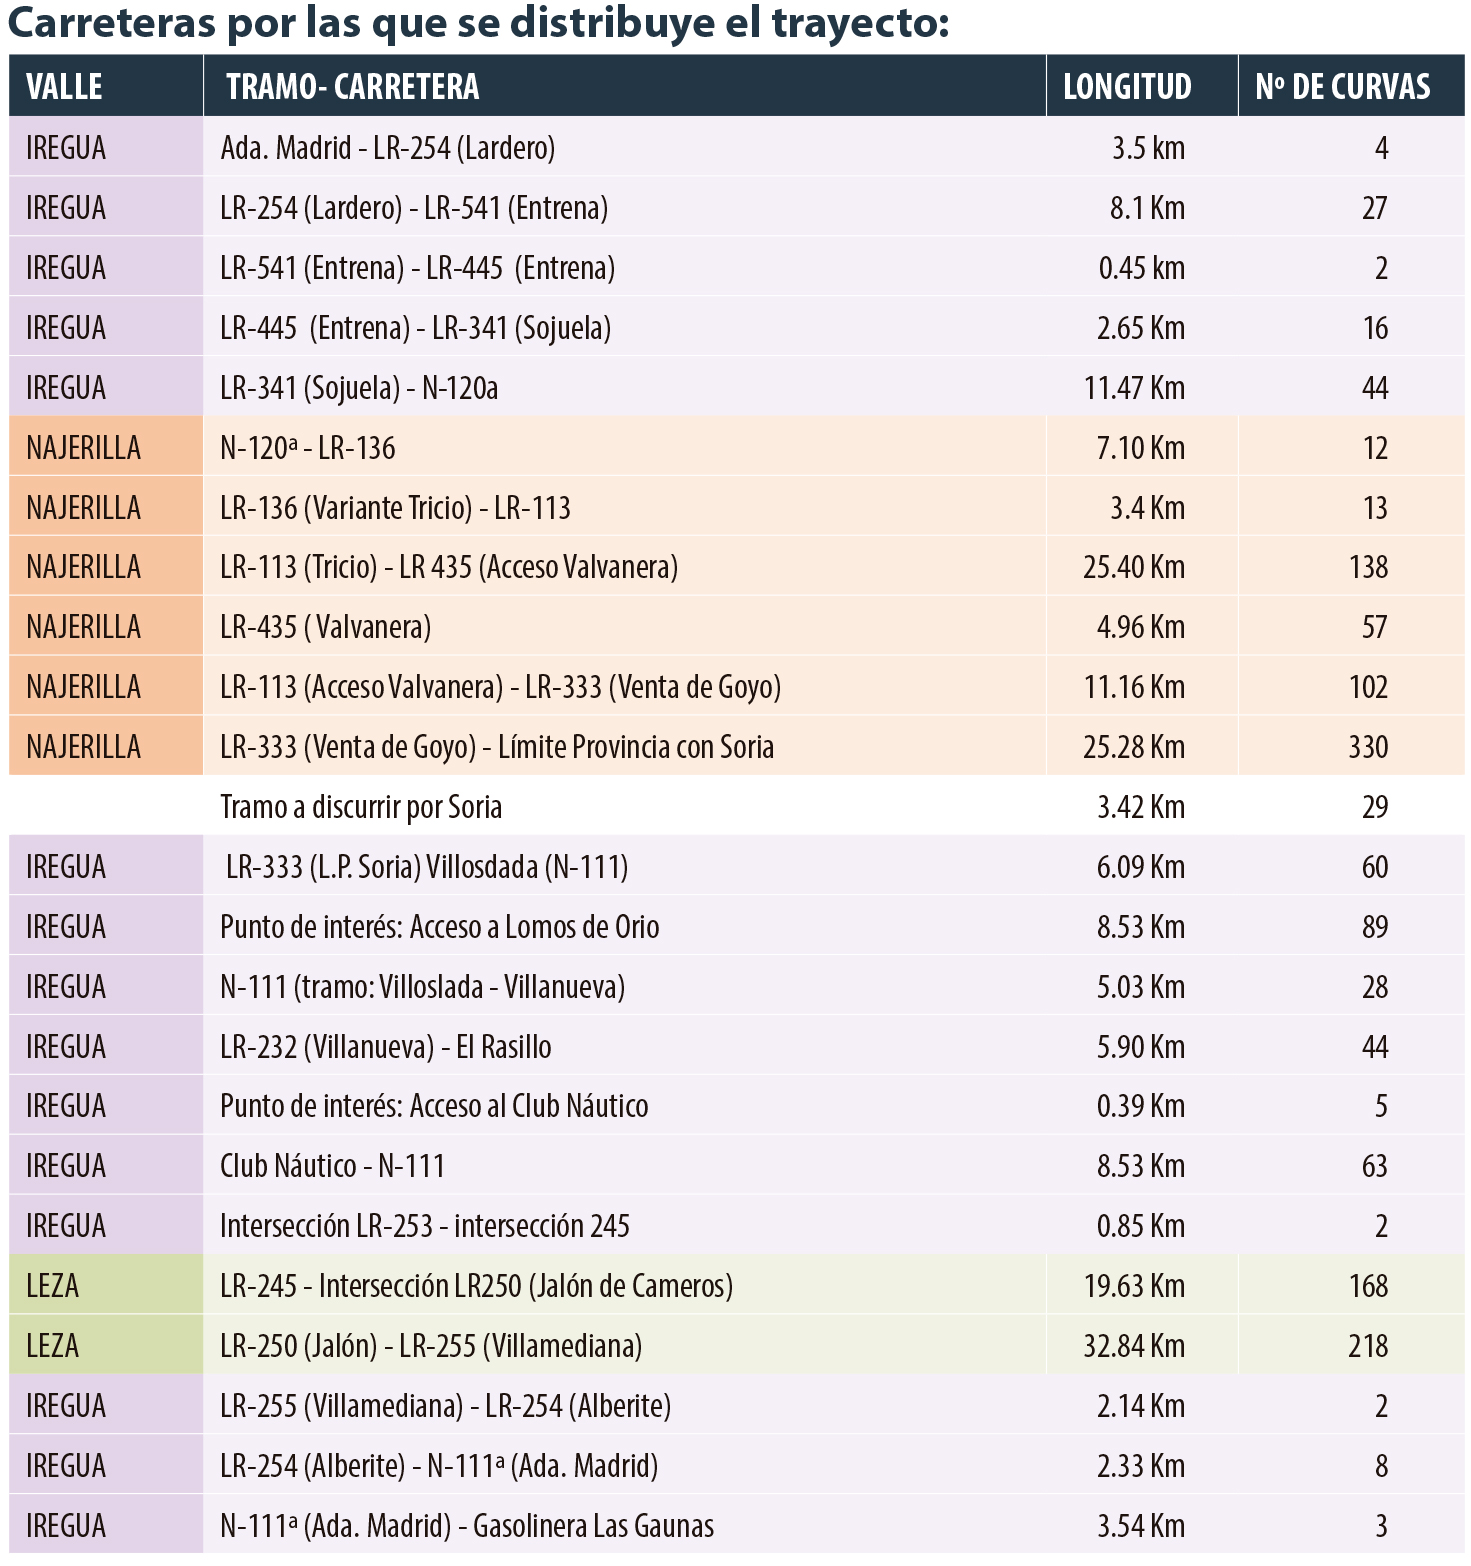Click the Nº DE CURVAS column header
The width and height of the screenshot is (1471, 1566).
click(x=1343, y=87)
